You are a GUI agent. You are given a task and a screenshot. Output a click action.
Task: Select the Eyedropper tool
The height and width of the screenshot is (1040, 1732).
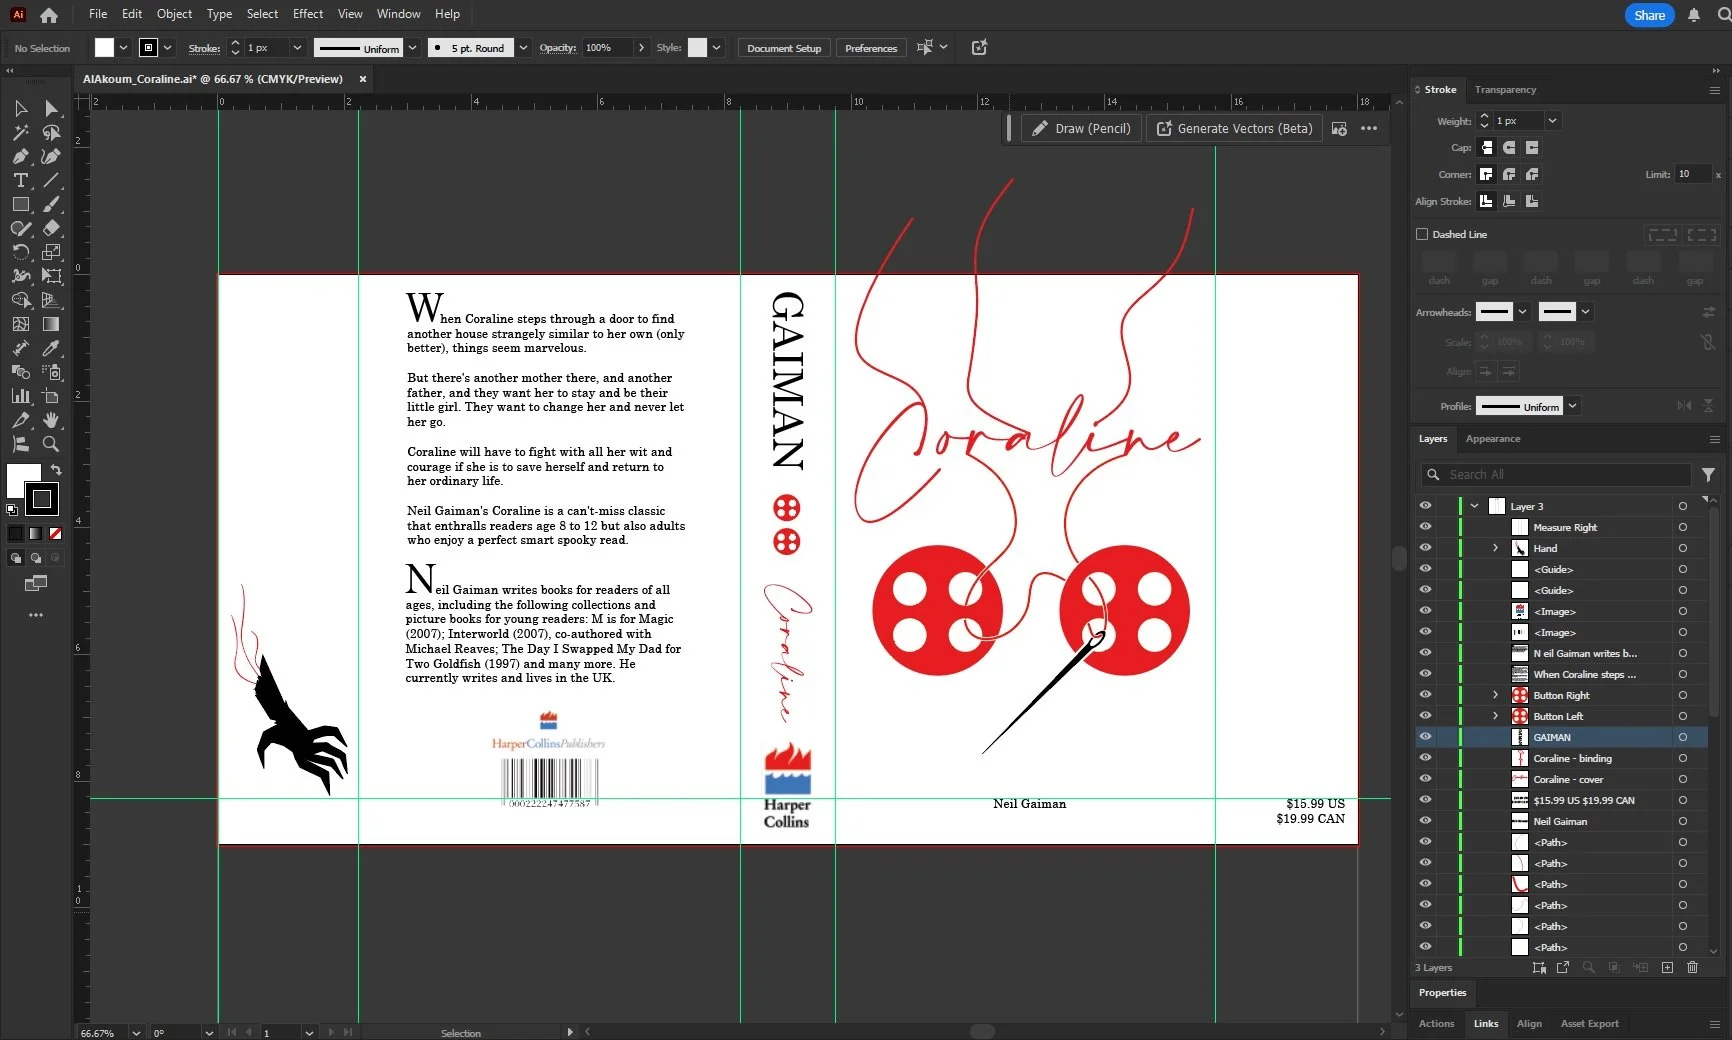51,348
